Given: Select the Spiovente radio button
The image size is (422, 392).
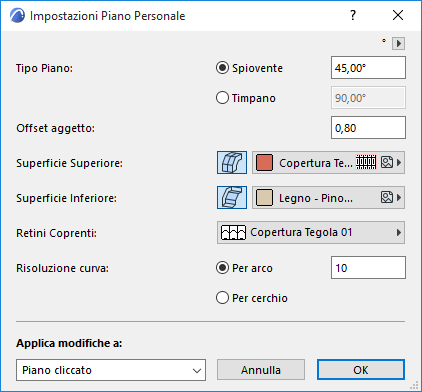Looking at the screenshot, I should tap(222, 68).
